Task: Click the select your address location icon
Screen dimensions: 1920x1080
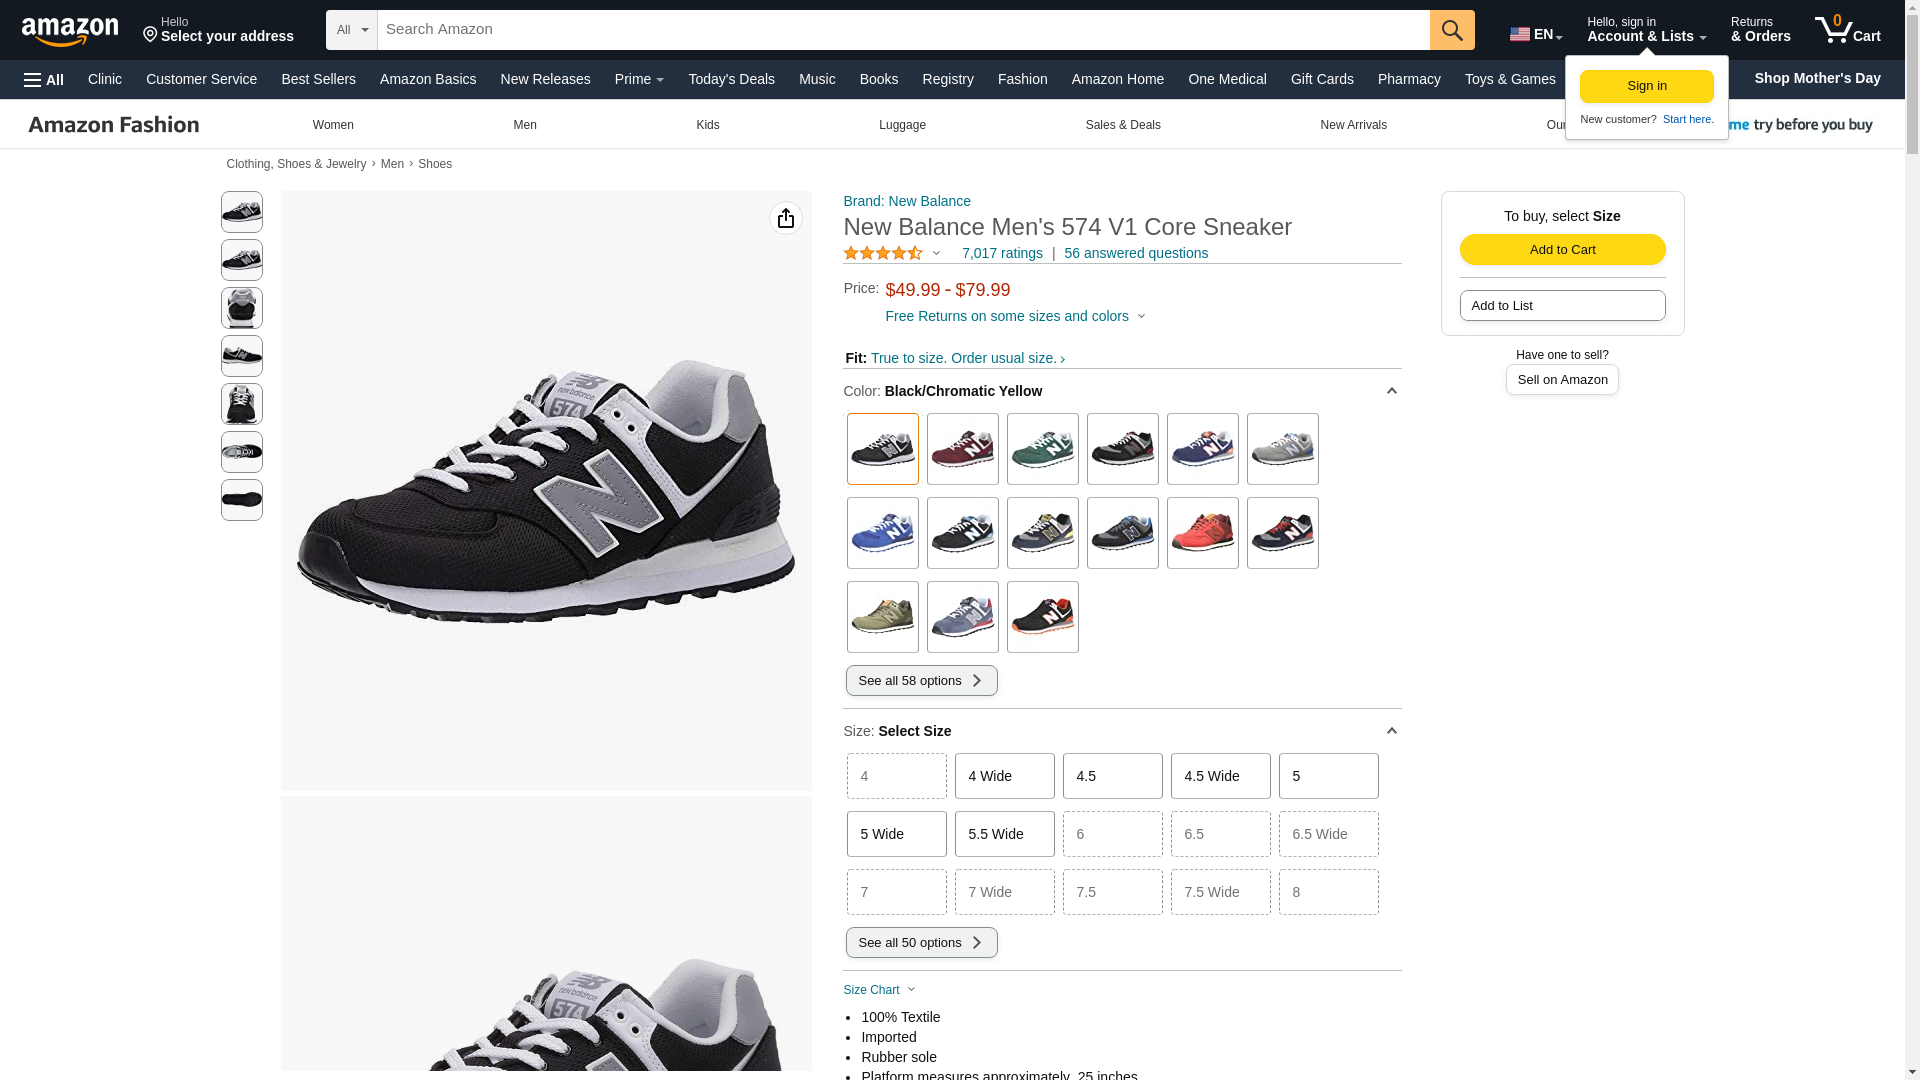Action: click(151, 36)
